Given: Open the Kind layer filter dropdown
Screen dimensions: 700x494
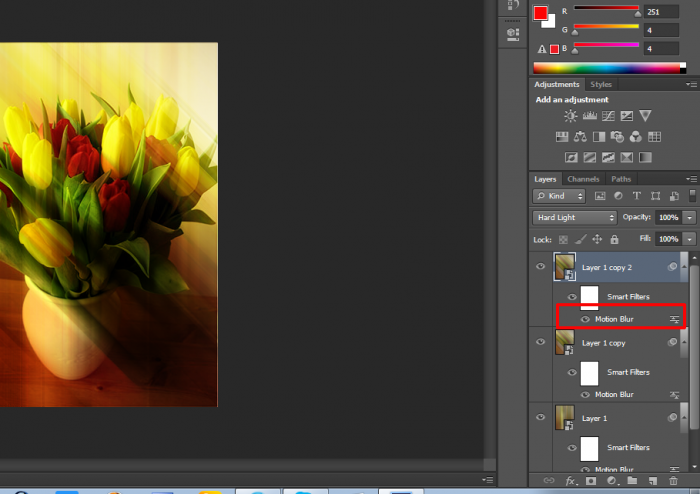Looking at the screenshot, I should pyautogui.click(x=559, y=196).
